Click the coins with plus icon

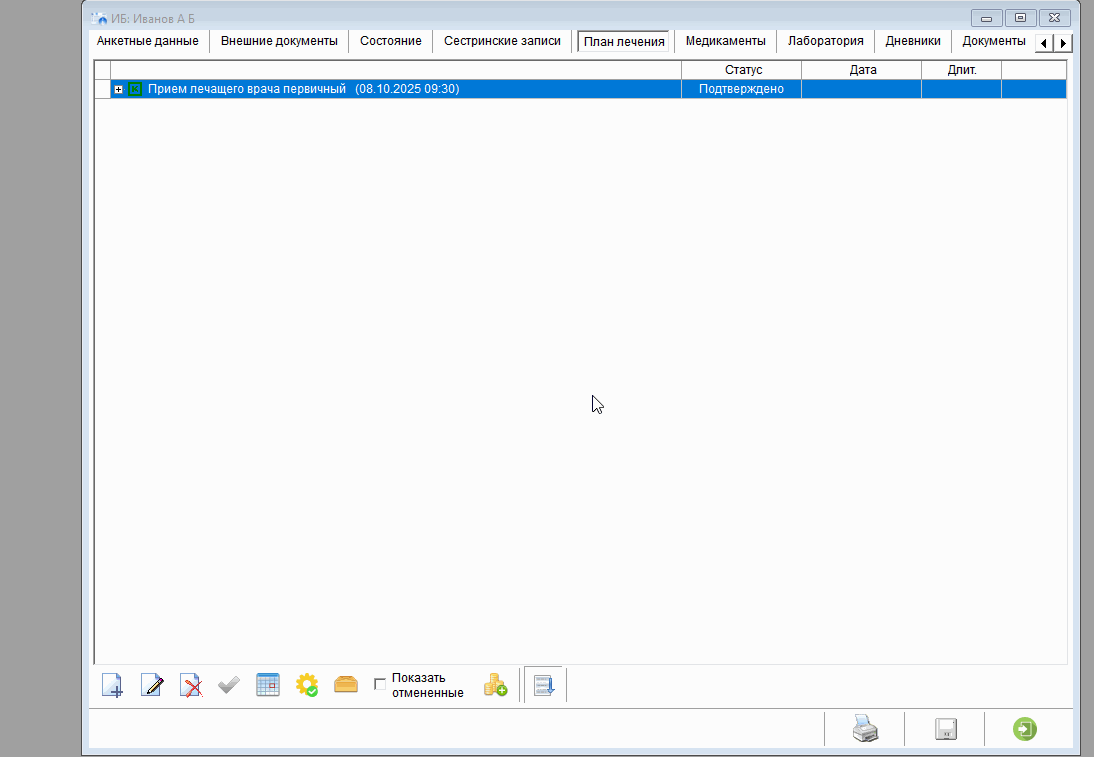[x=495, y=686]
